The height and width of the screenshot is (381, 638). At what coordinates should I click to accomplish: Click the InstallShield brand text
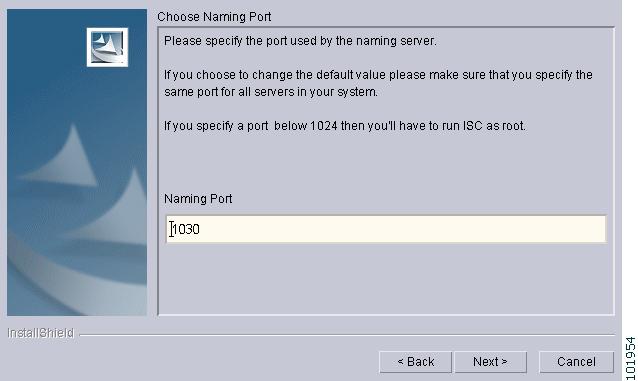point(41,333)
